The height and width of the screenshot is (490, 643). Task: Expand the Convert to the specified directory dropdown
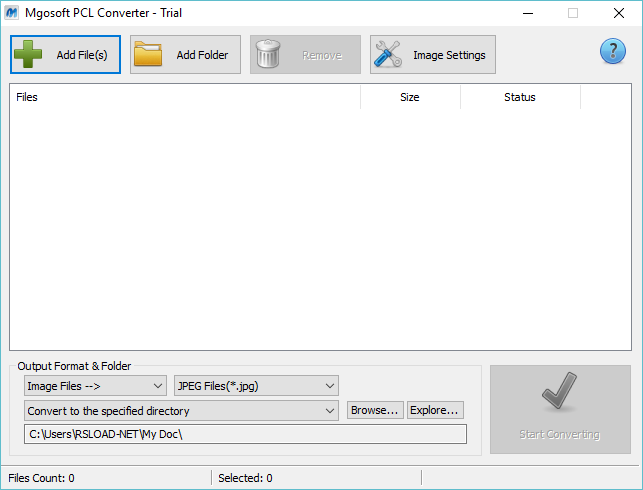click(x=181, y=411)
